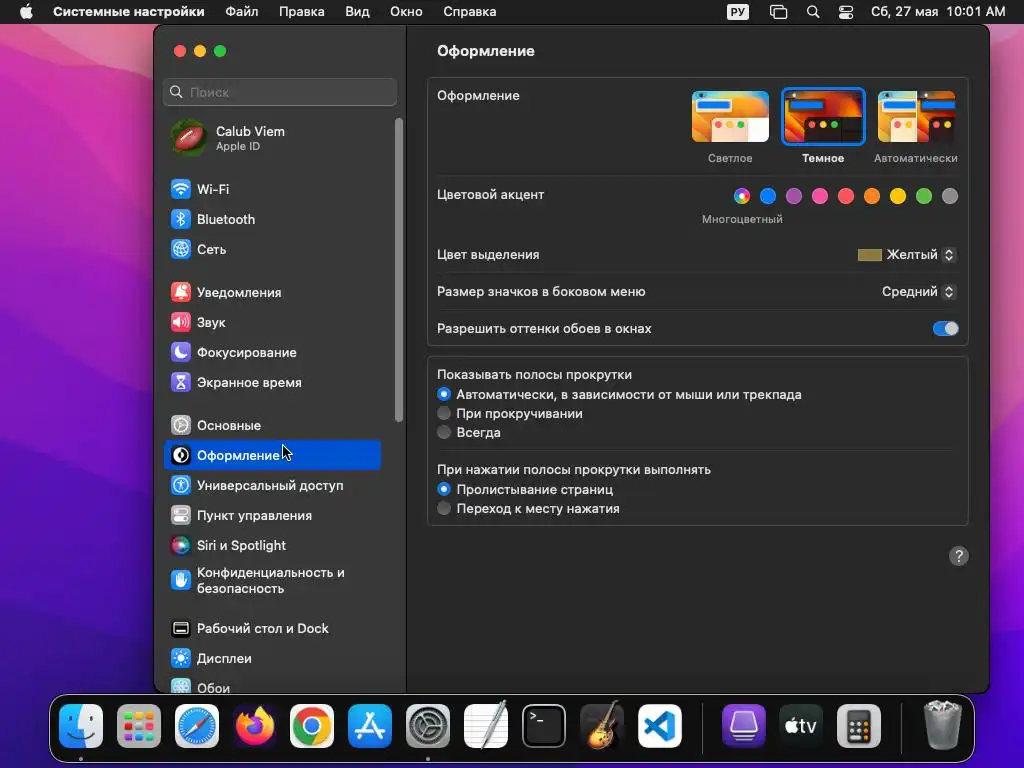
Task: Open Уведомления notifications settings
Action: click(x=272, y=293)
